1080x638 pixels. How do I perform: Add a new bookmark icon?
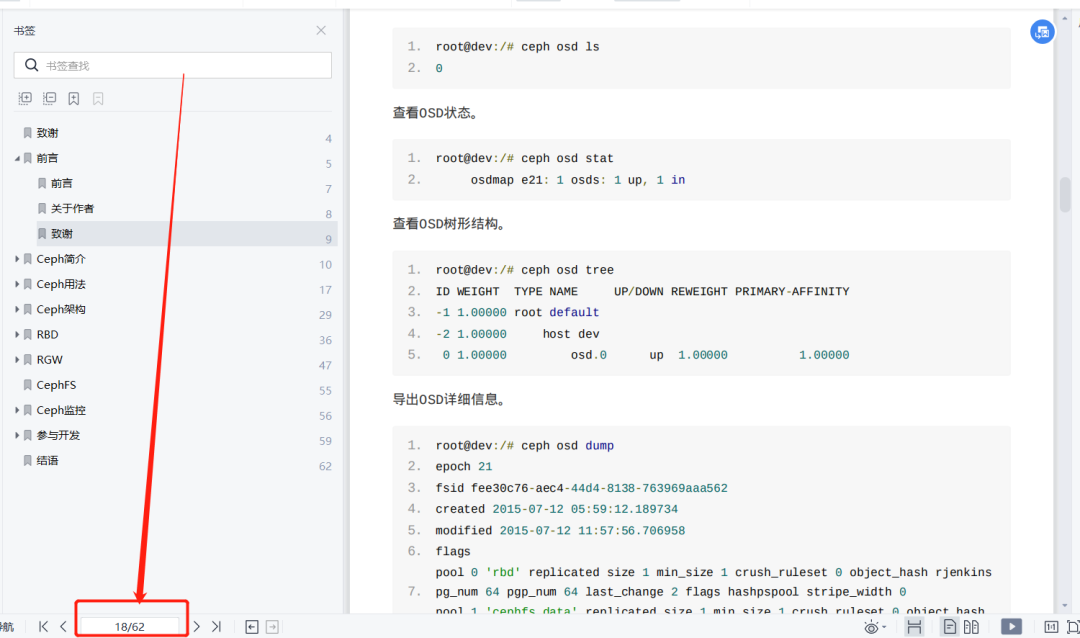(74, 99)
